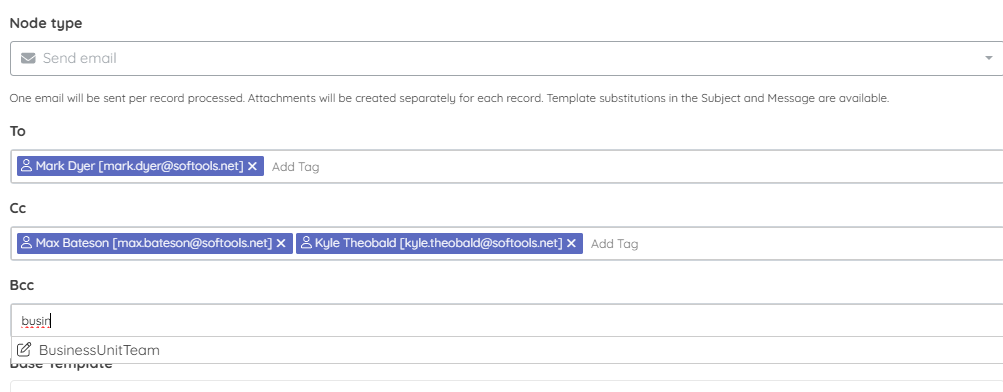Remove Kyle Theobald from the Cc field

coord(571,243)
